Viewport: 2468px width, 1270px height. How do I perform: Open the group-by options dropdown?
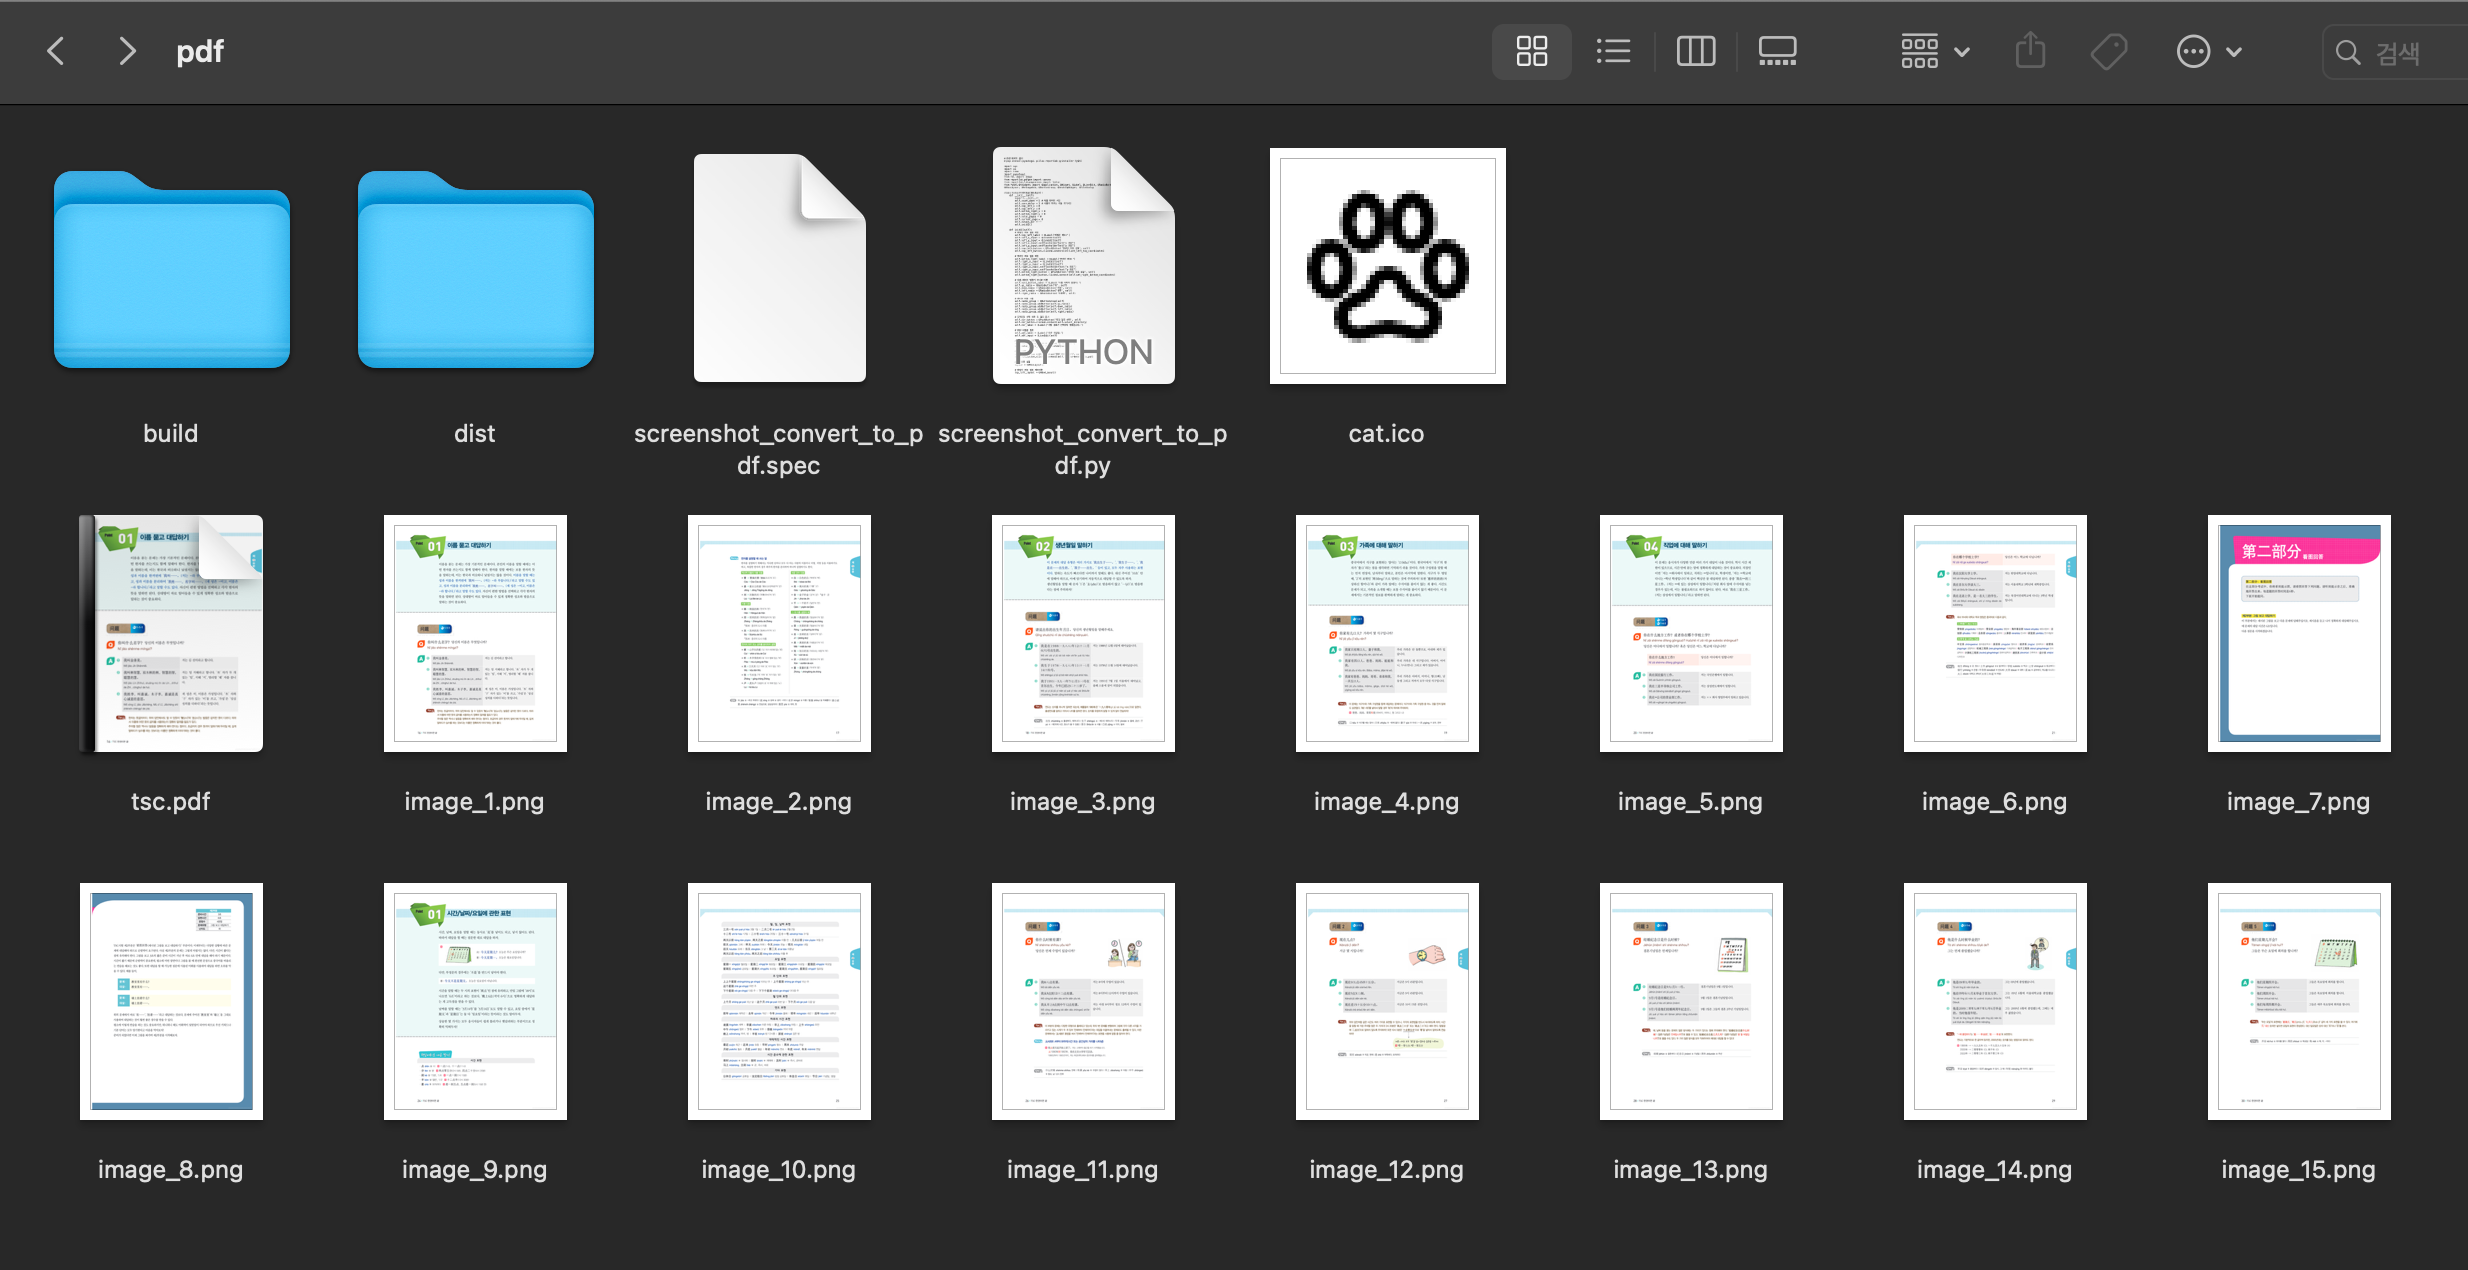[1935, 51]
